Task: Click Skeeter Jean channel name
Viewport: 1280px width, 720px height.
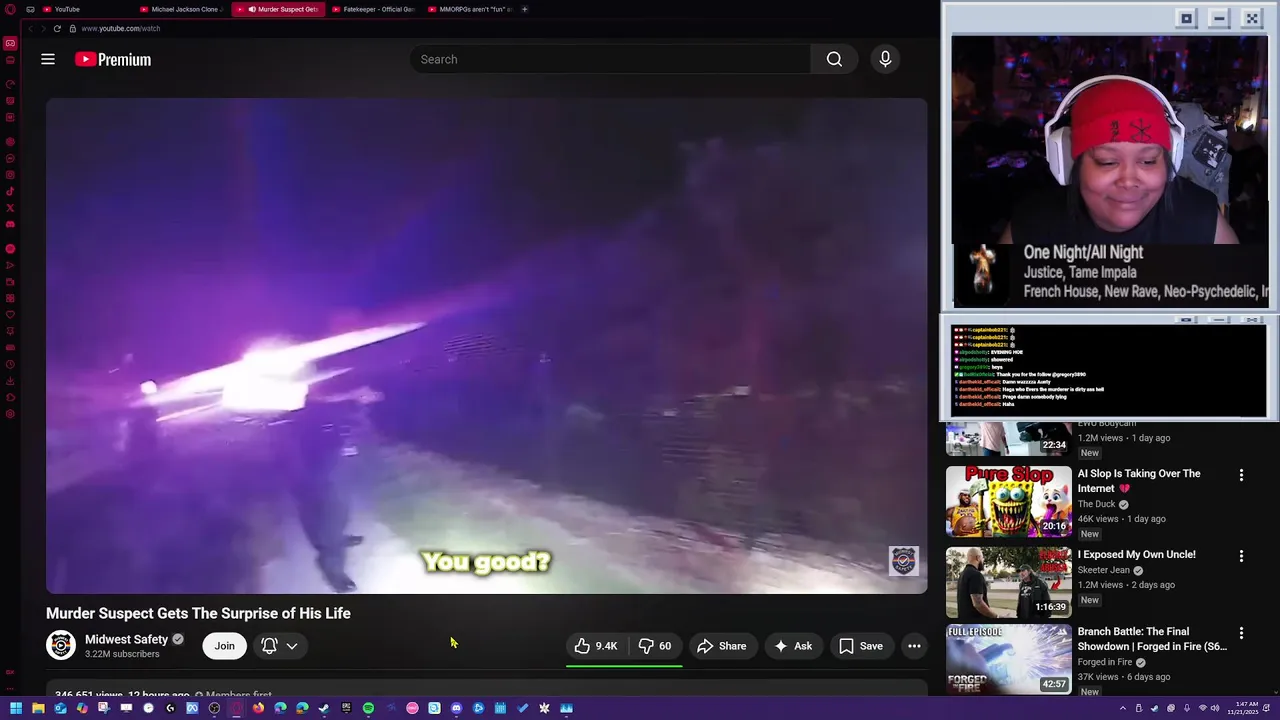Action: (x=1103, y=570)
